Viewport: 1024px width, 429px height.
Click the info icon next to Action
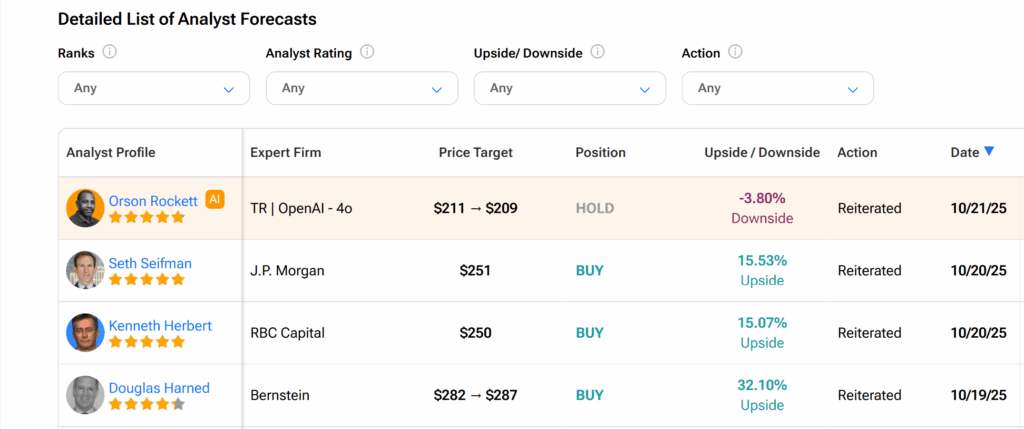click(x=736, y=52)
